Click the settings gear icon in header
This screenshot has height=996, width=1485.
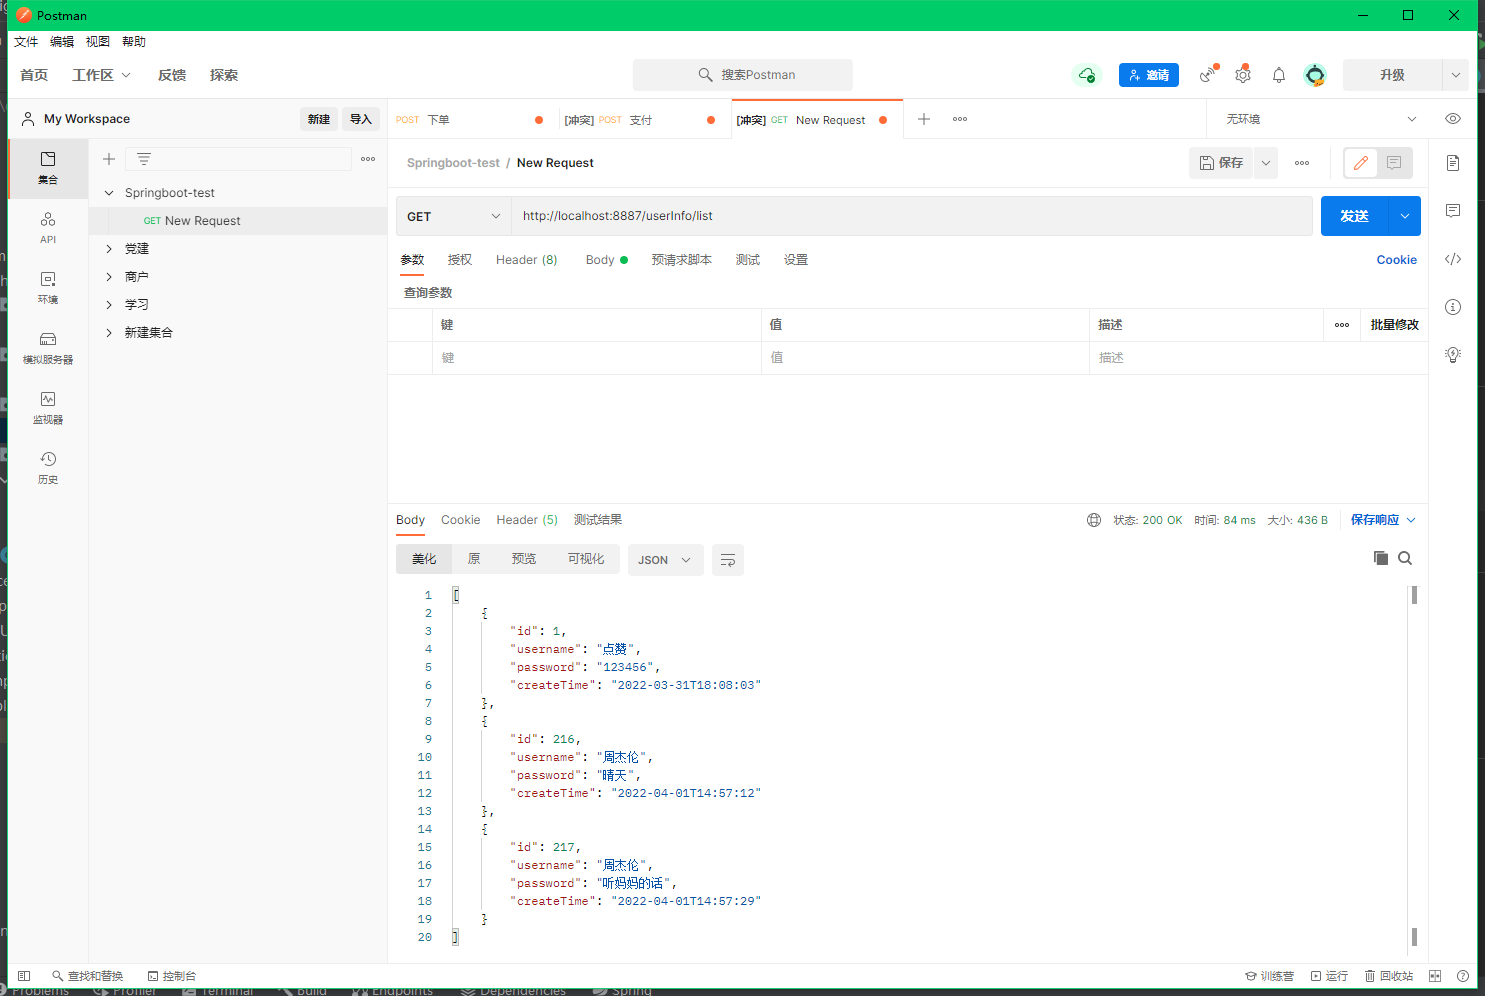[1243, 75]
